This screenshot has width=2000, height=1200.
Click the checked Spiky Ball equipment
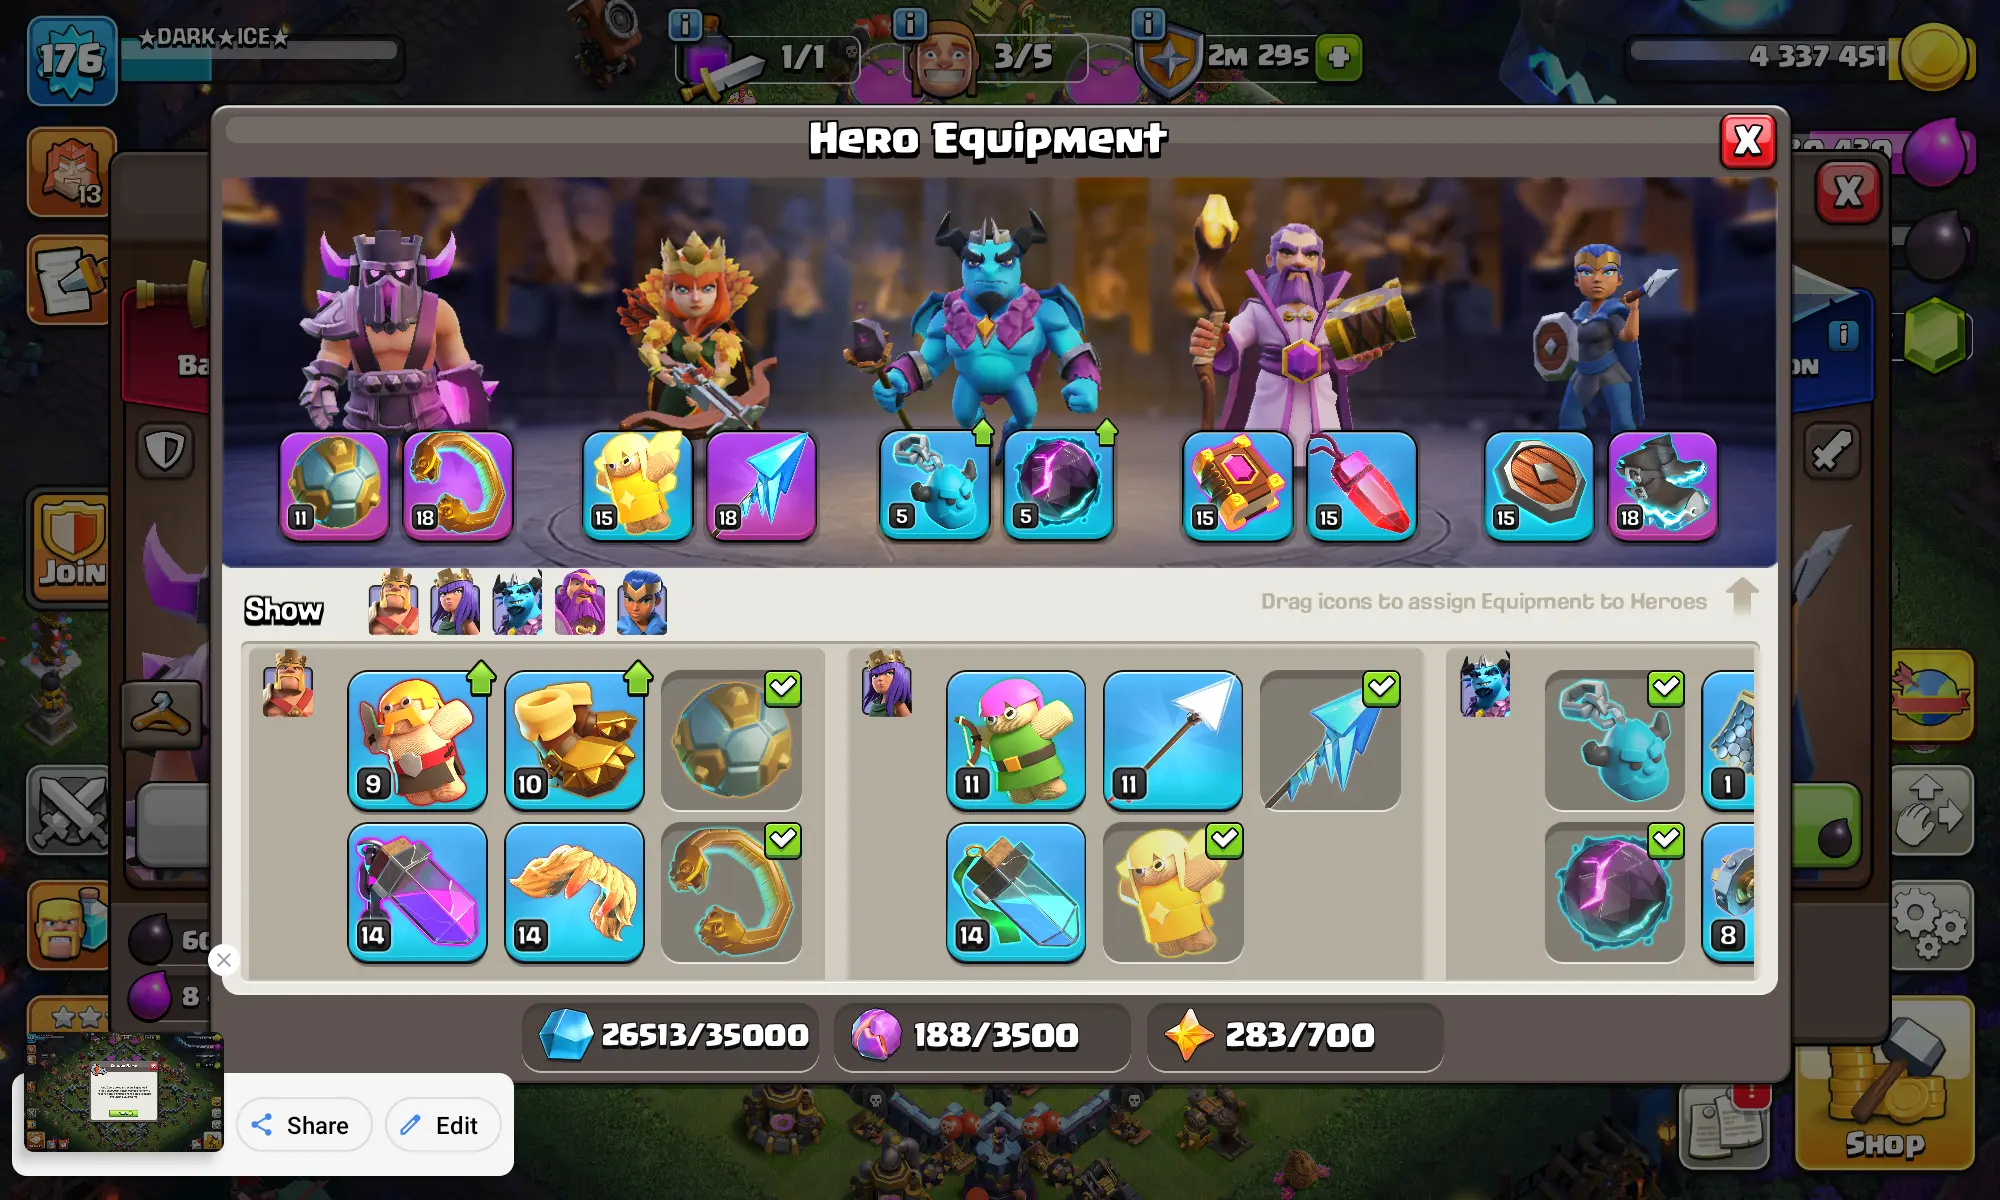click(x=731, y=739)
